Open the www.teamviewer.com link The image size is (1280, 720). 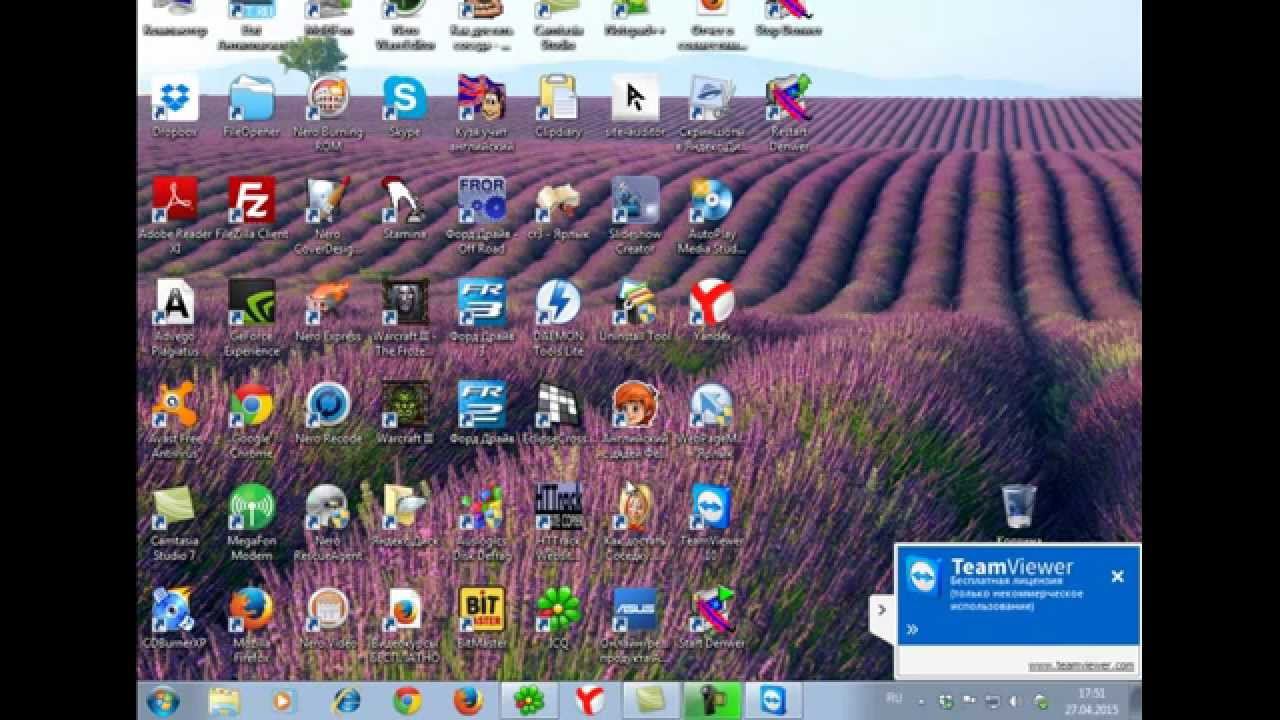pos(1081,665)
